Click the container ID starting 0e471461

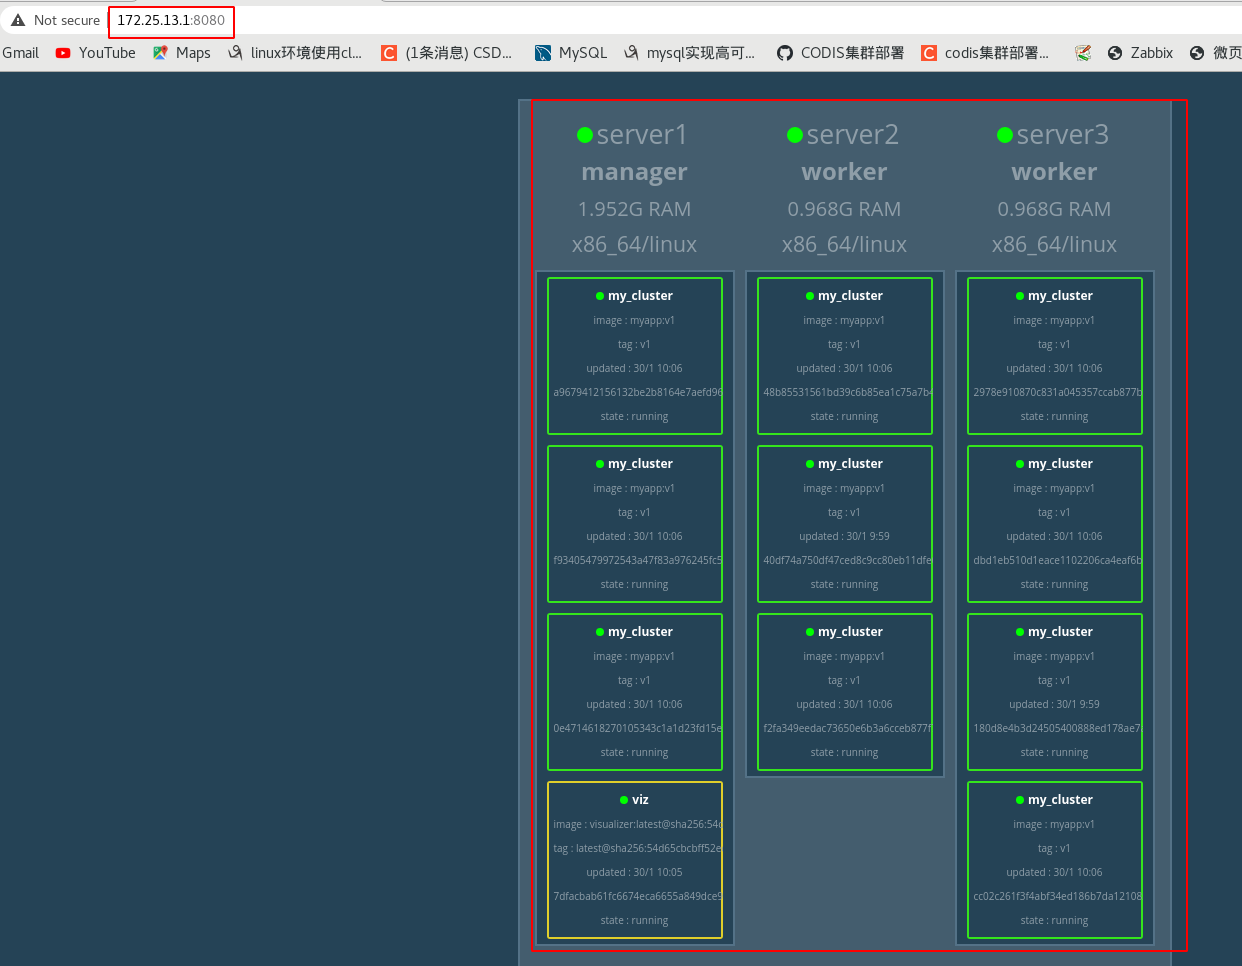(637, 729)
